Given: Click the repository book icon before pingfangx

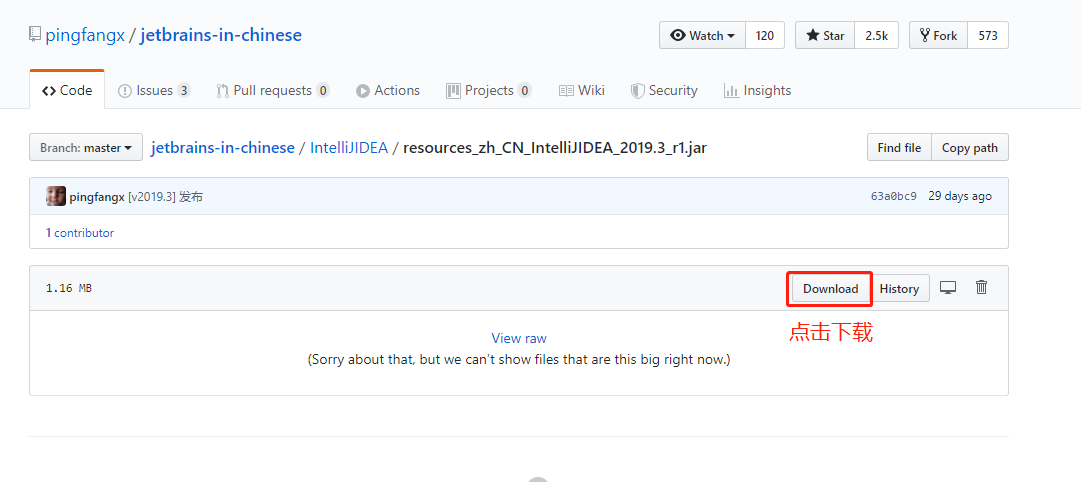Looking at the screenshot, I should point(34,35).
